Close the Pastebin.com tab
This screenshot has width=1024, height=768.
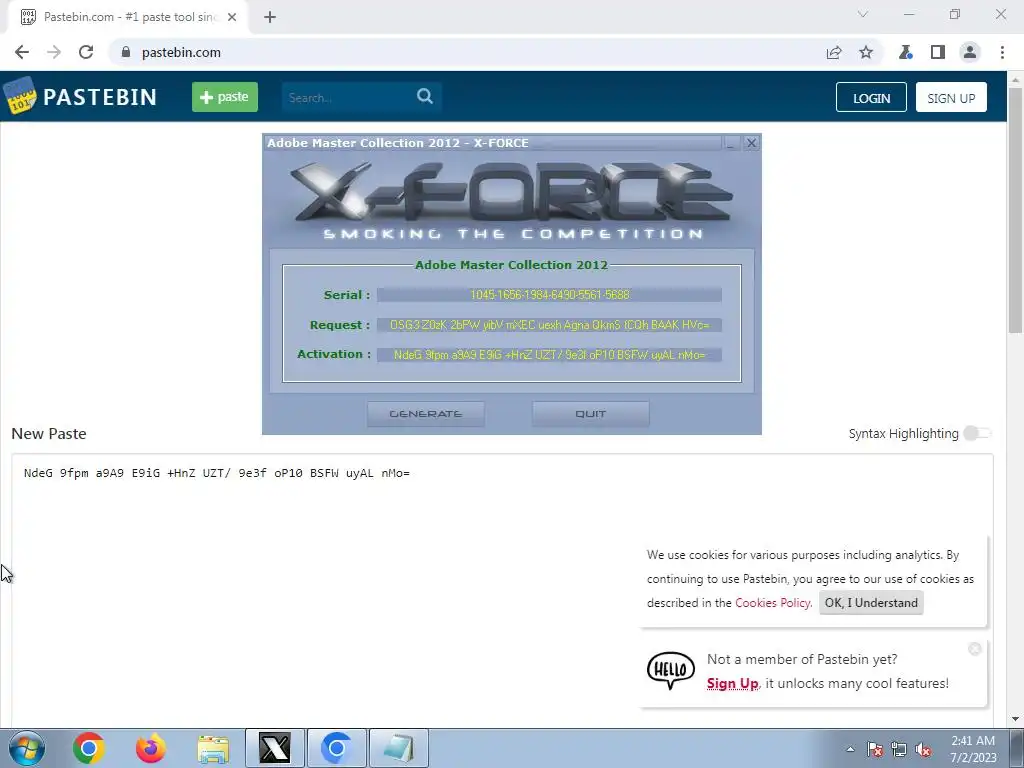coord(232,17)
